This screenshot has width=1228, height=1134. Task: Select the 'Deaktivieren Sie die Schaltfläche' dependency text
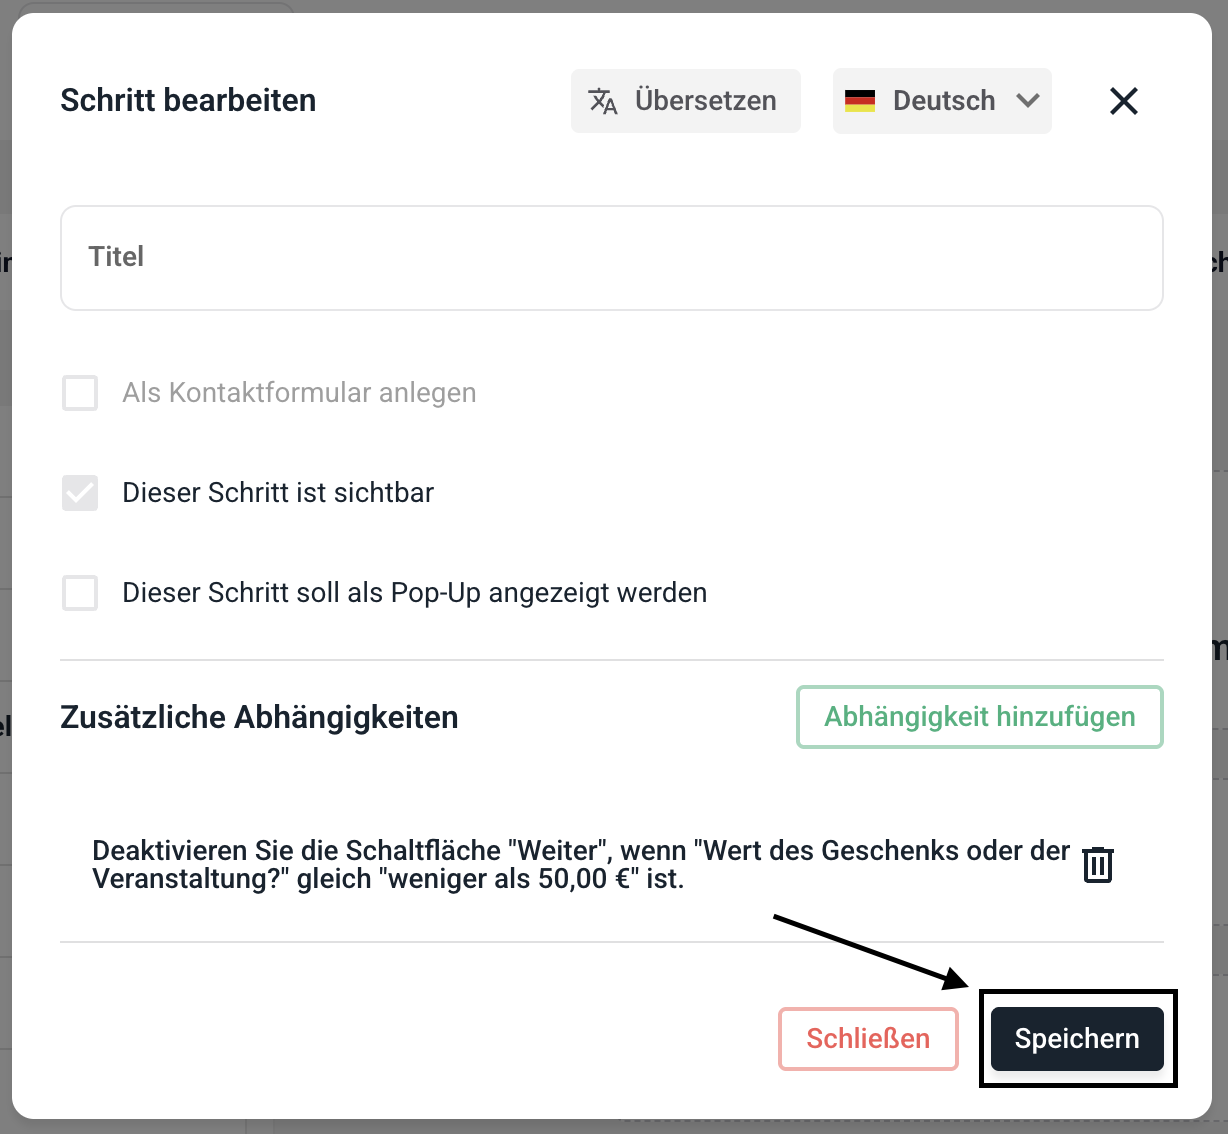tap(580, 865)
